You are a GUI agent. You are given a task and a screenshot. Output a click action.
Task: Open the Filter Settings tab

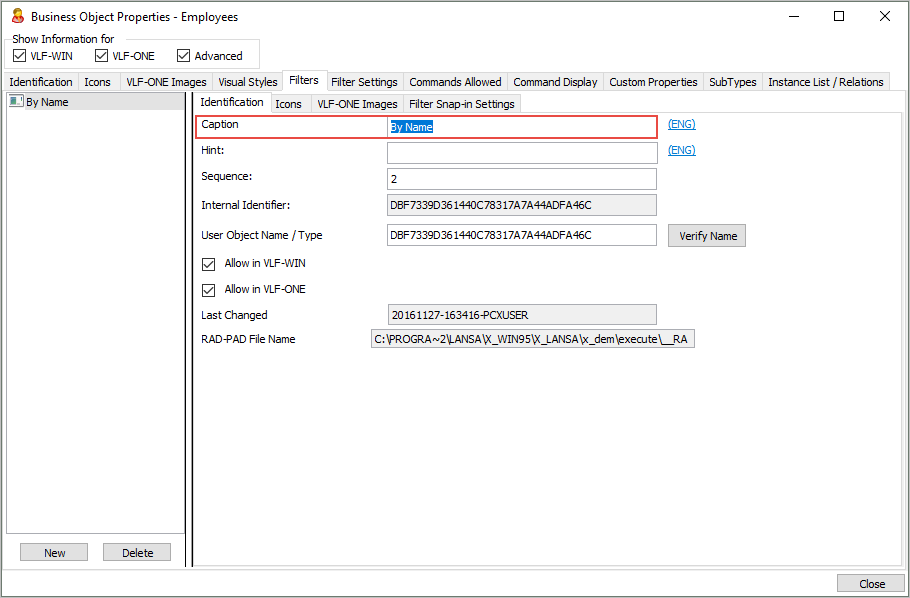coord(364,82)
